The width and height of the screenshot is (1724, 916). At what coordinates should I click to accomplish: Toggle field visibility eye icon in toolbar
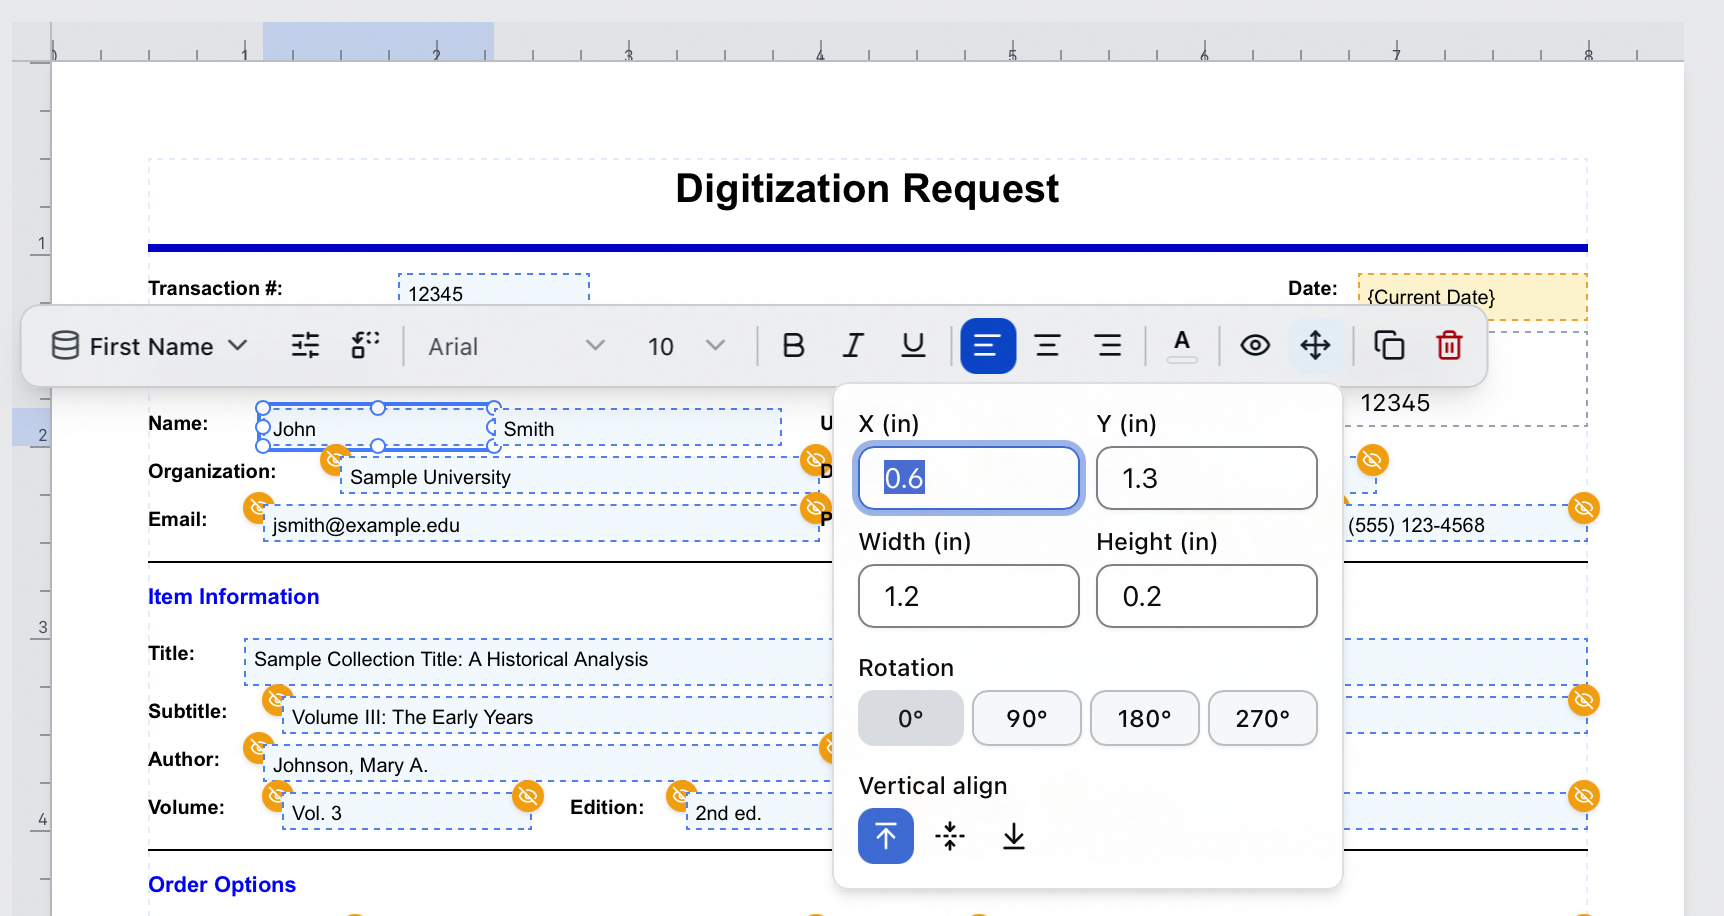(x=1255, y=346)
